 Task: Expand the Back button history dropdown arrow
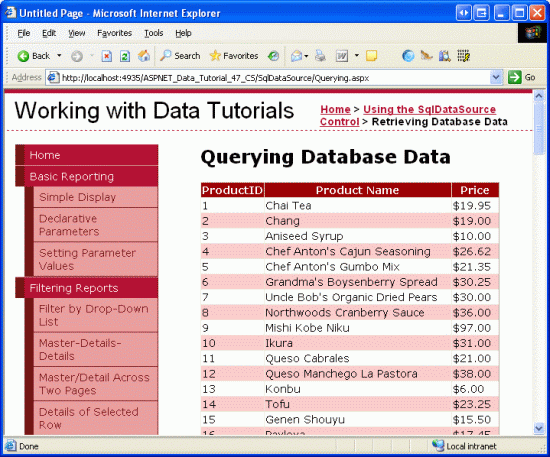pyautogui.click(x=59, y=55)
